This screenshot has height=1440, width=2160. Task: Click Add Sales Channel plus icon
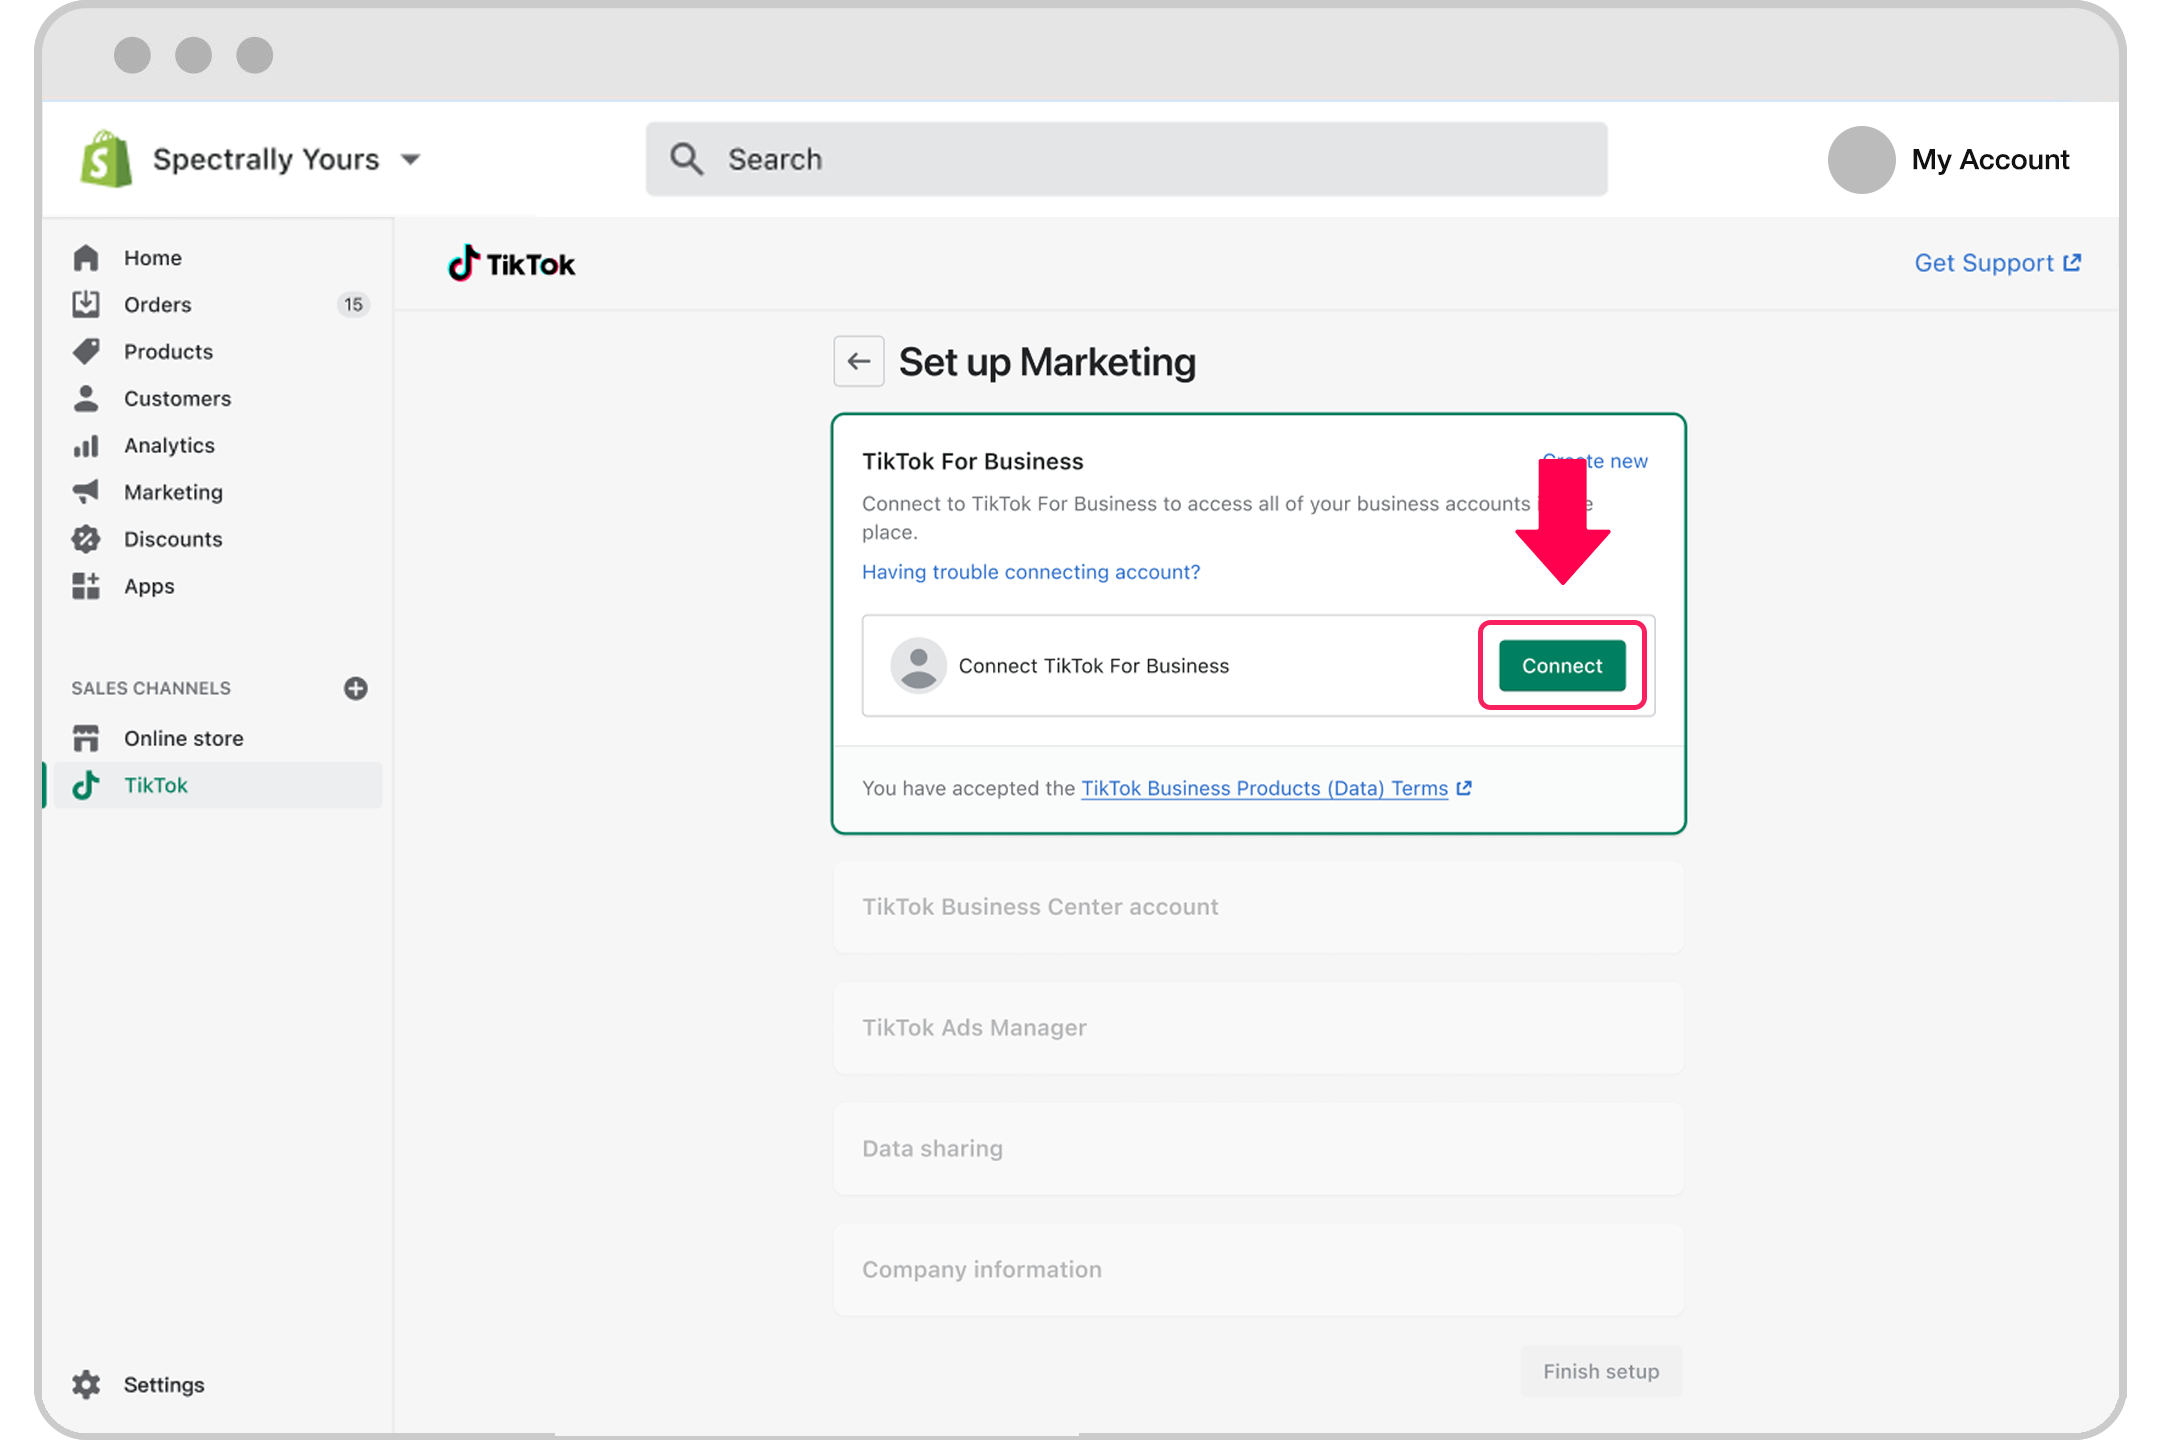[354, 688]
